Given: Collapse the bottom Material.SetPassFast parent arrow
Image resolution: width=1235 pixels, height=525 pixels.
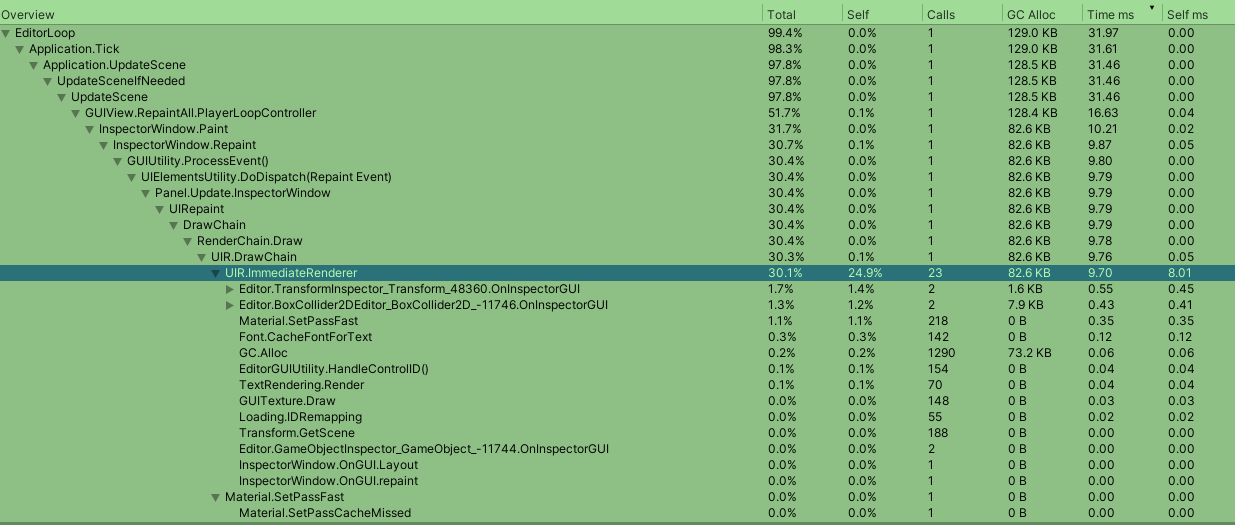Looking at the screenshot, I should [x=216, y=497].
